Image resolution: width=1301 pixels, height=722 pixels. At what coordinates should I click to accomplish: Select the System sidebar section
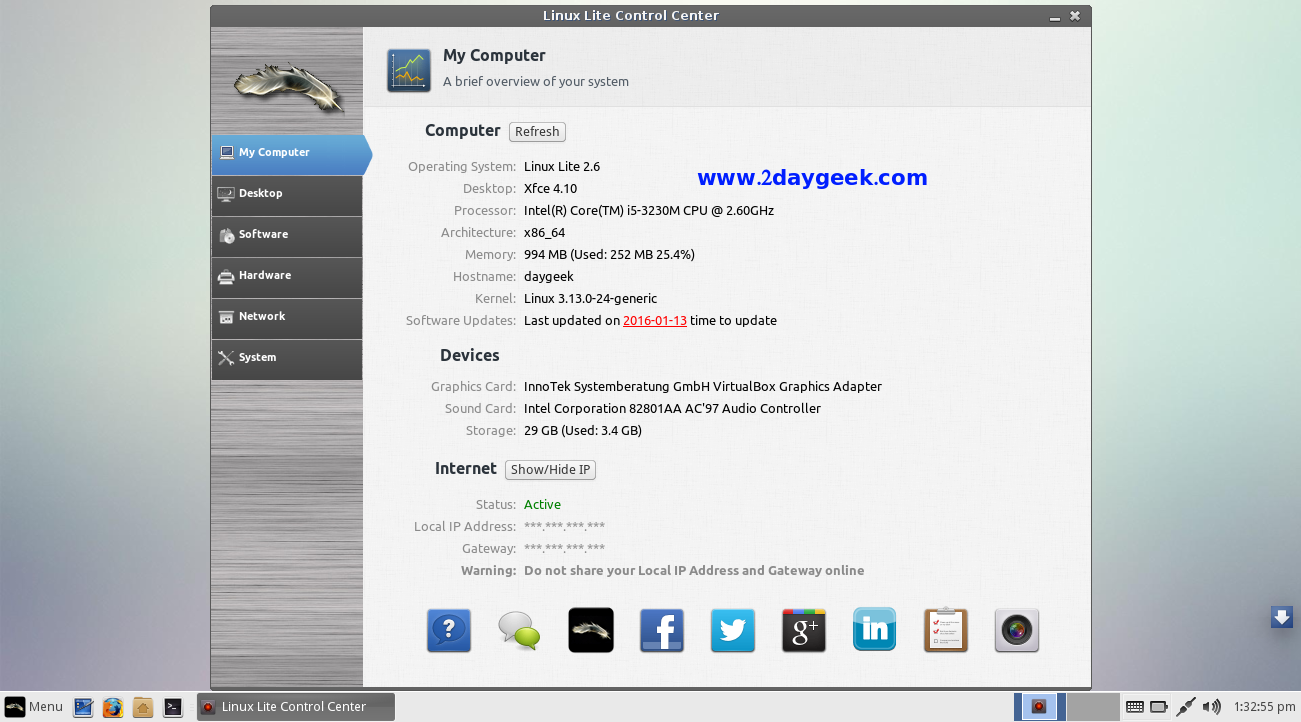[287, 358]
